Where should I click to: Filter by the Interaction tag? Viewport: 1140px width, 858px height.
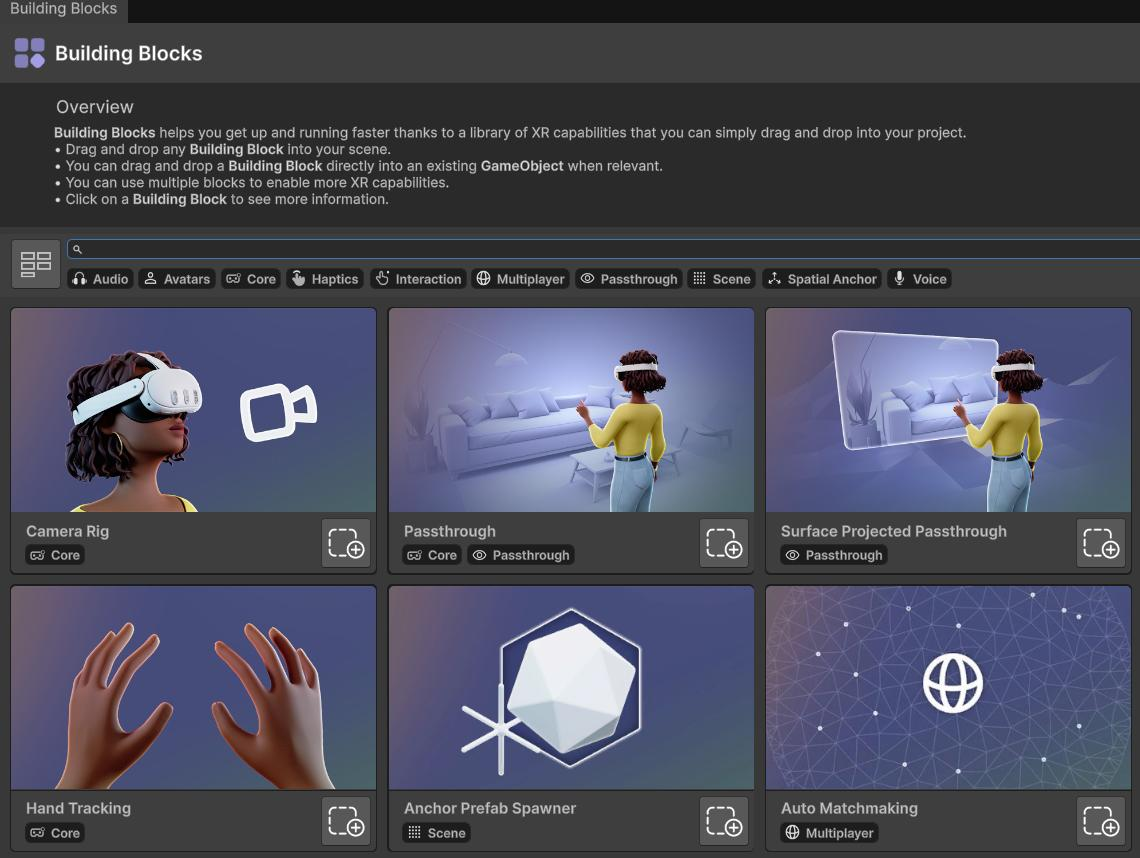(418, 279)
